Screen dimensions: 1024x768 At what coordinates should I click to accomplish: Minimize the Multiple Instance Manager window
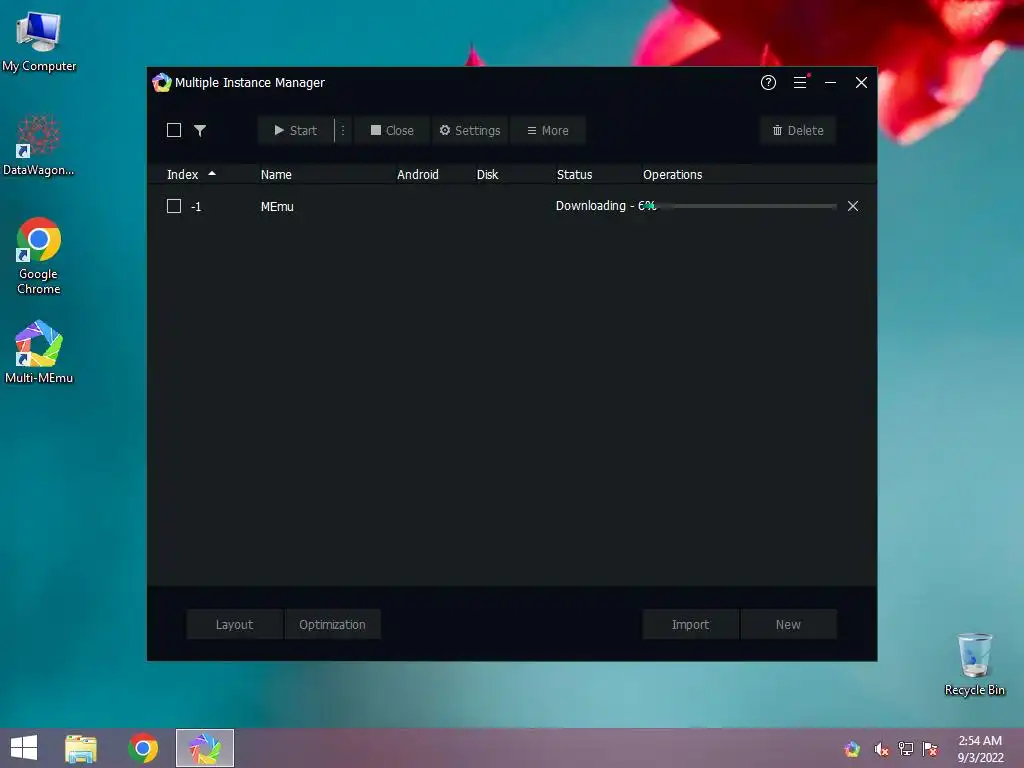pos(831,83)
